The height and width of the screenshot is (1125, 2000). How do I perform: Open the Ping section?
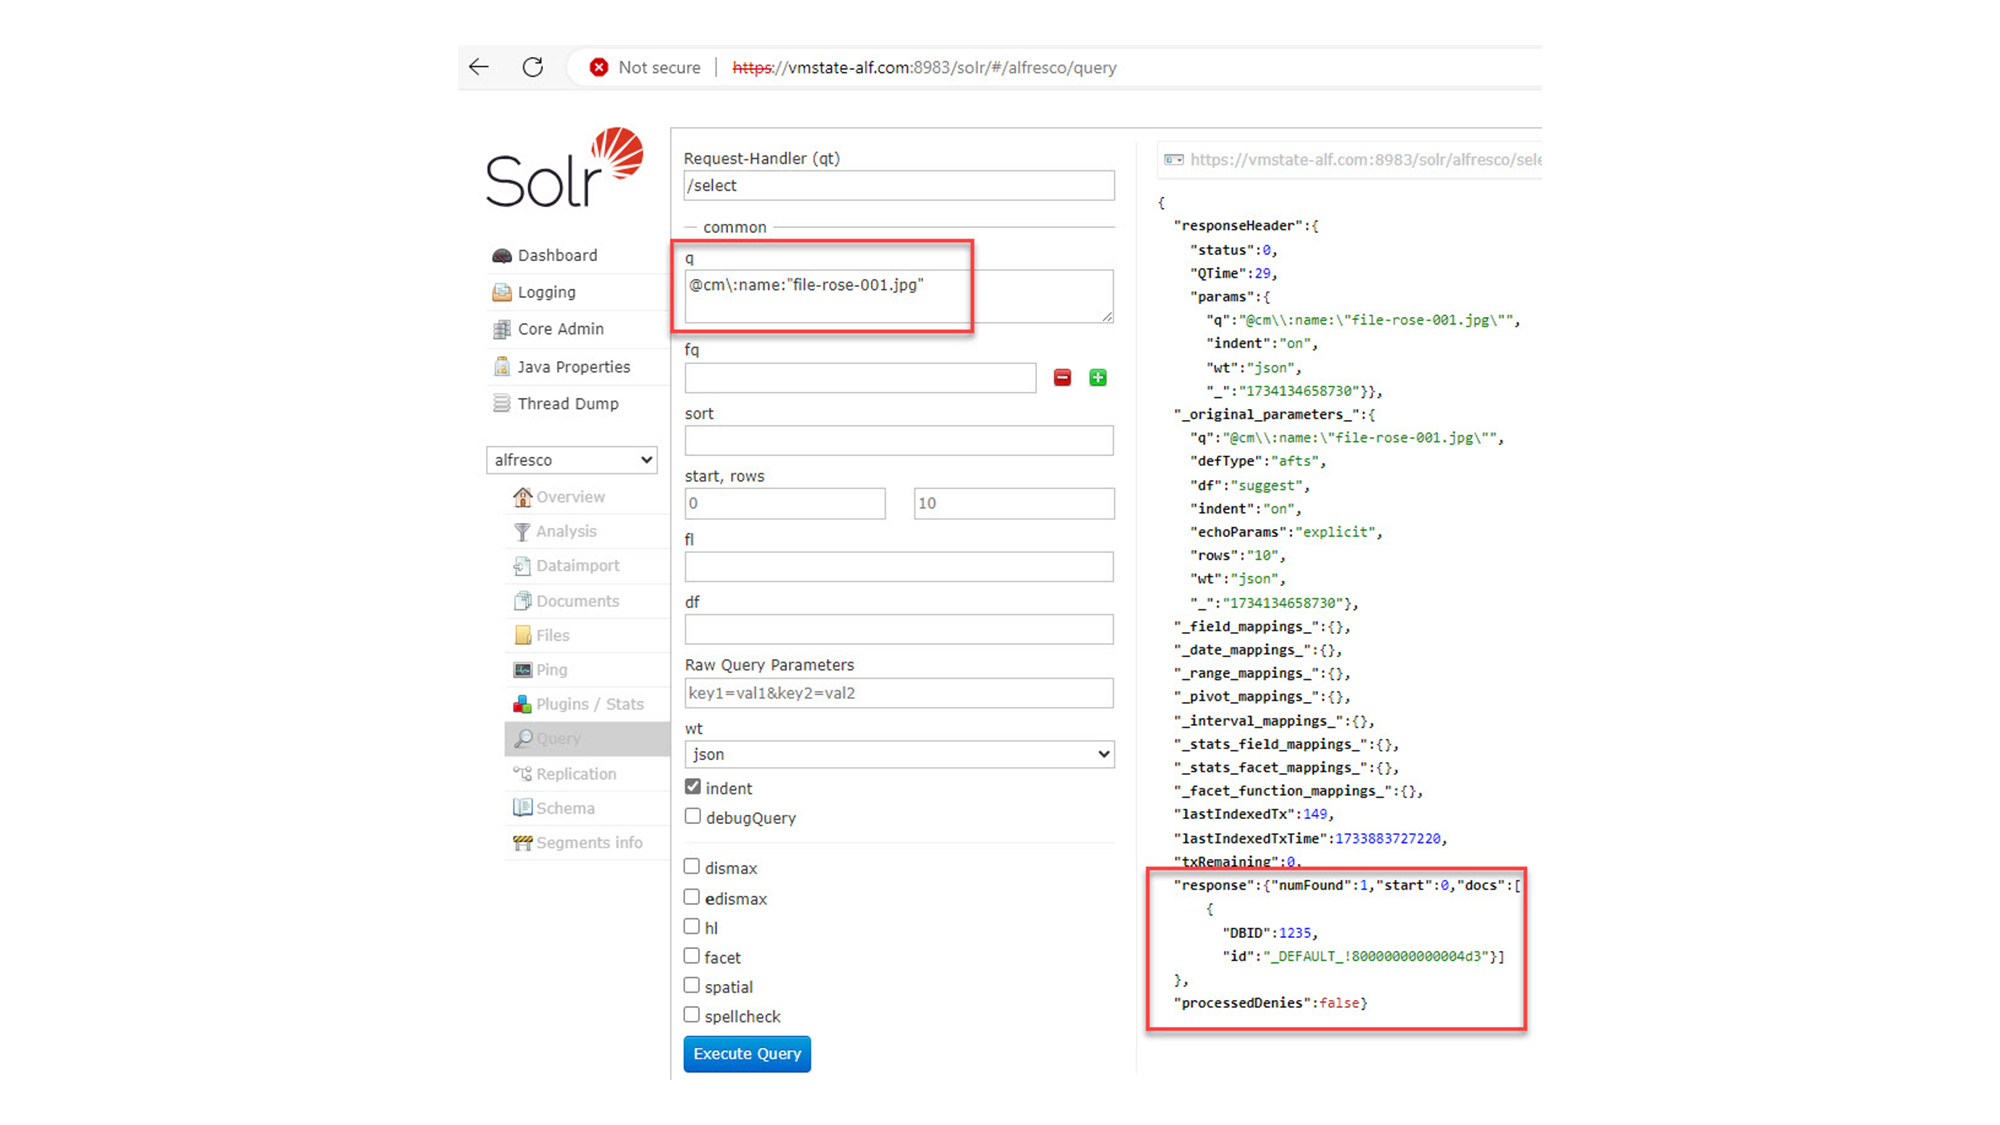point(551,670)
